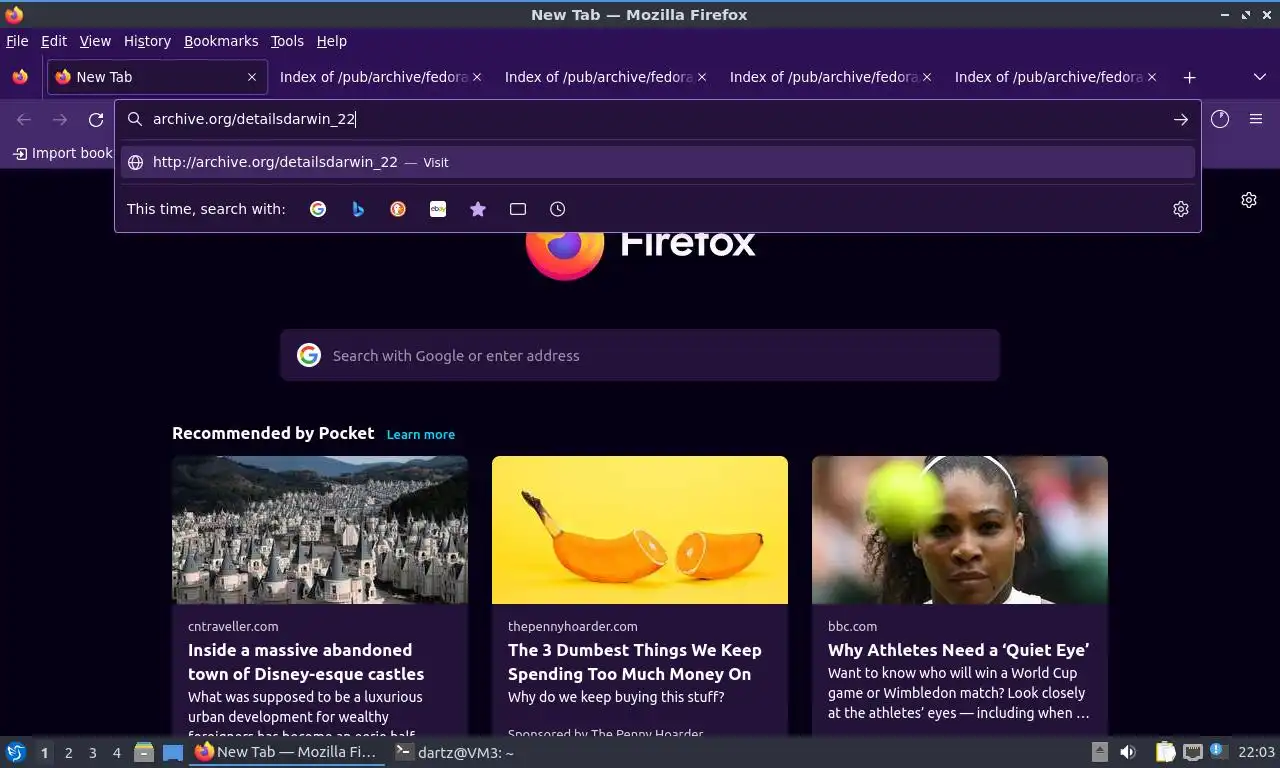Click Learn more next to Pocket
The image size is (1280, 768).
[x=421, y=434]
